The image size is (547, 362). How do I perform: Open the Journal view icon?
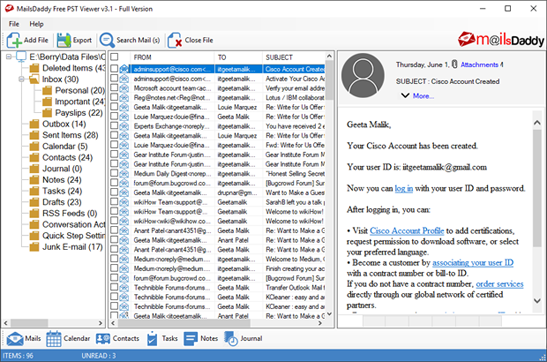coord(231,338)
